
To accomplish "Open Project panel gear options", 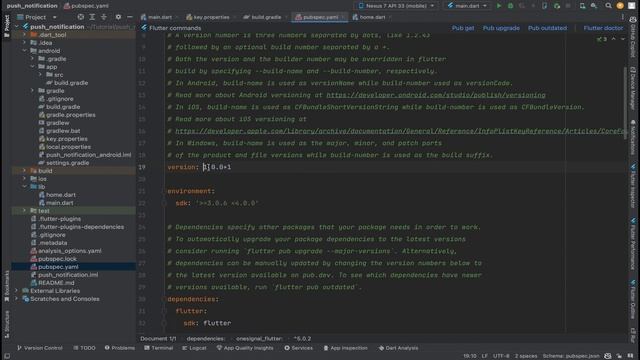I will pos(118,17).
